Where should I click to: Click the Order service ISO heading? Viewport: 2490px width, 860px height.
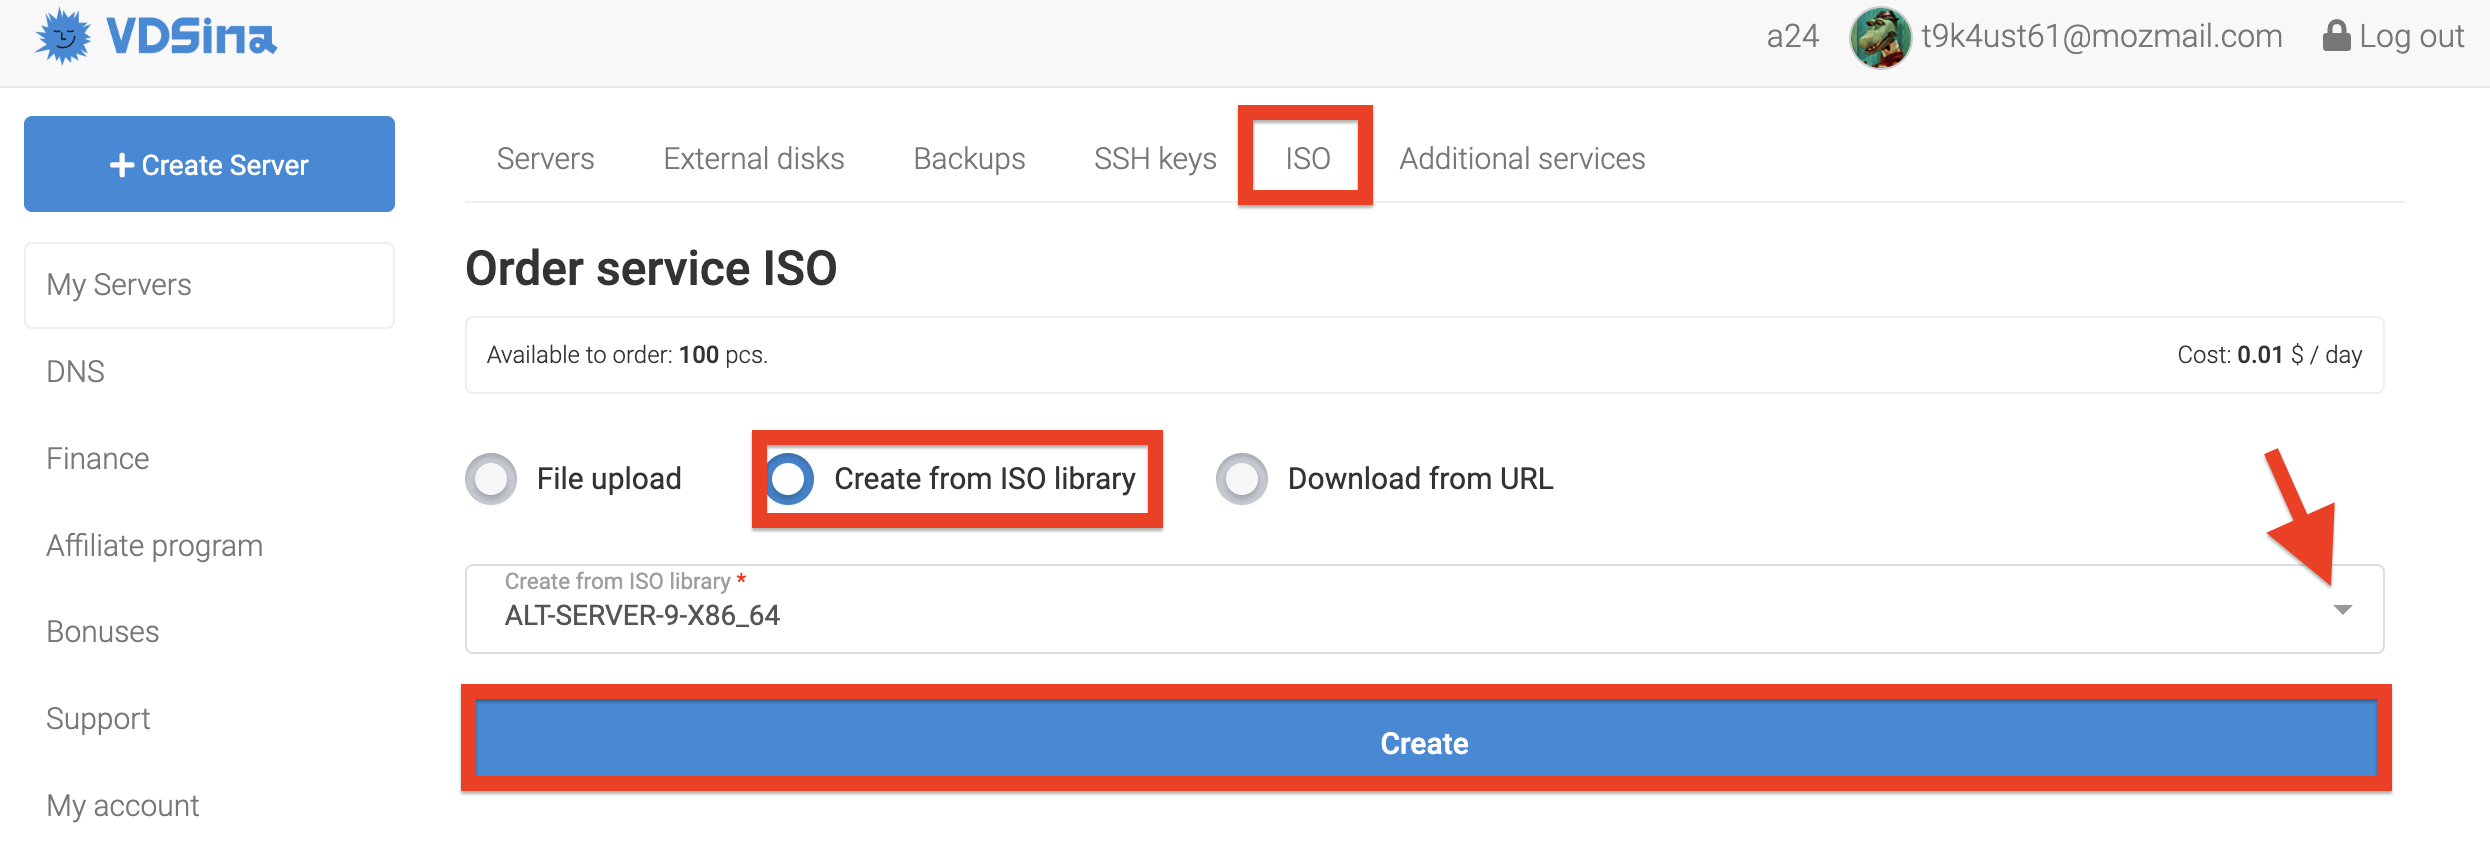651,268
